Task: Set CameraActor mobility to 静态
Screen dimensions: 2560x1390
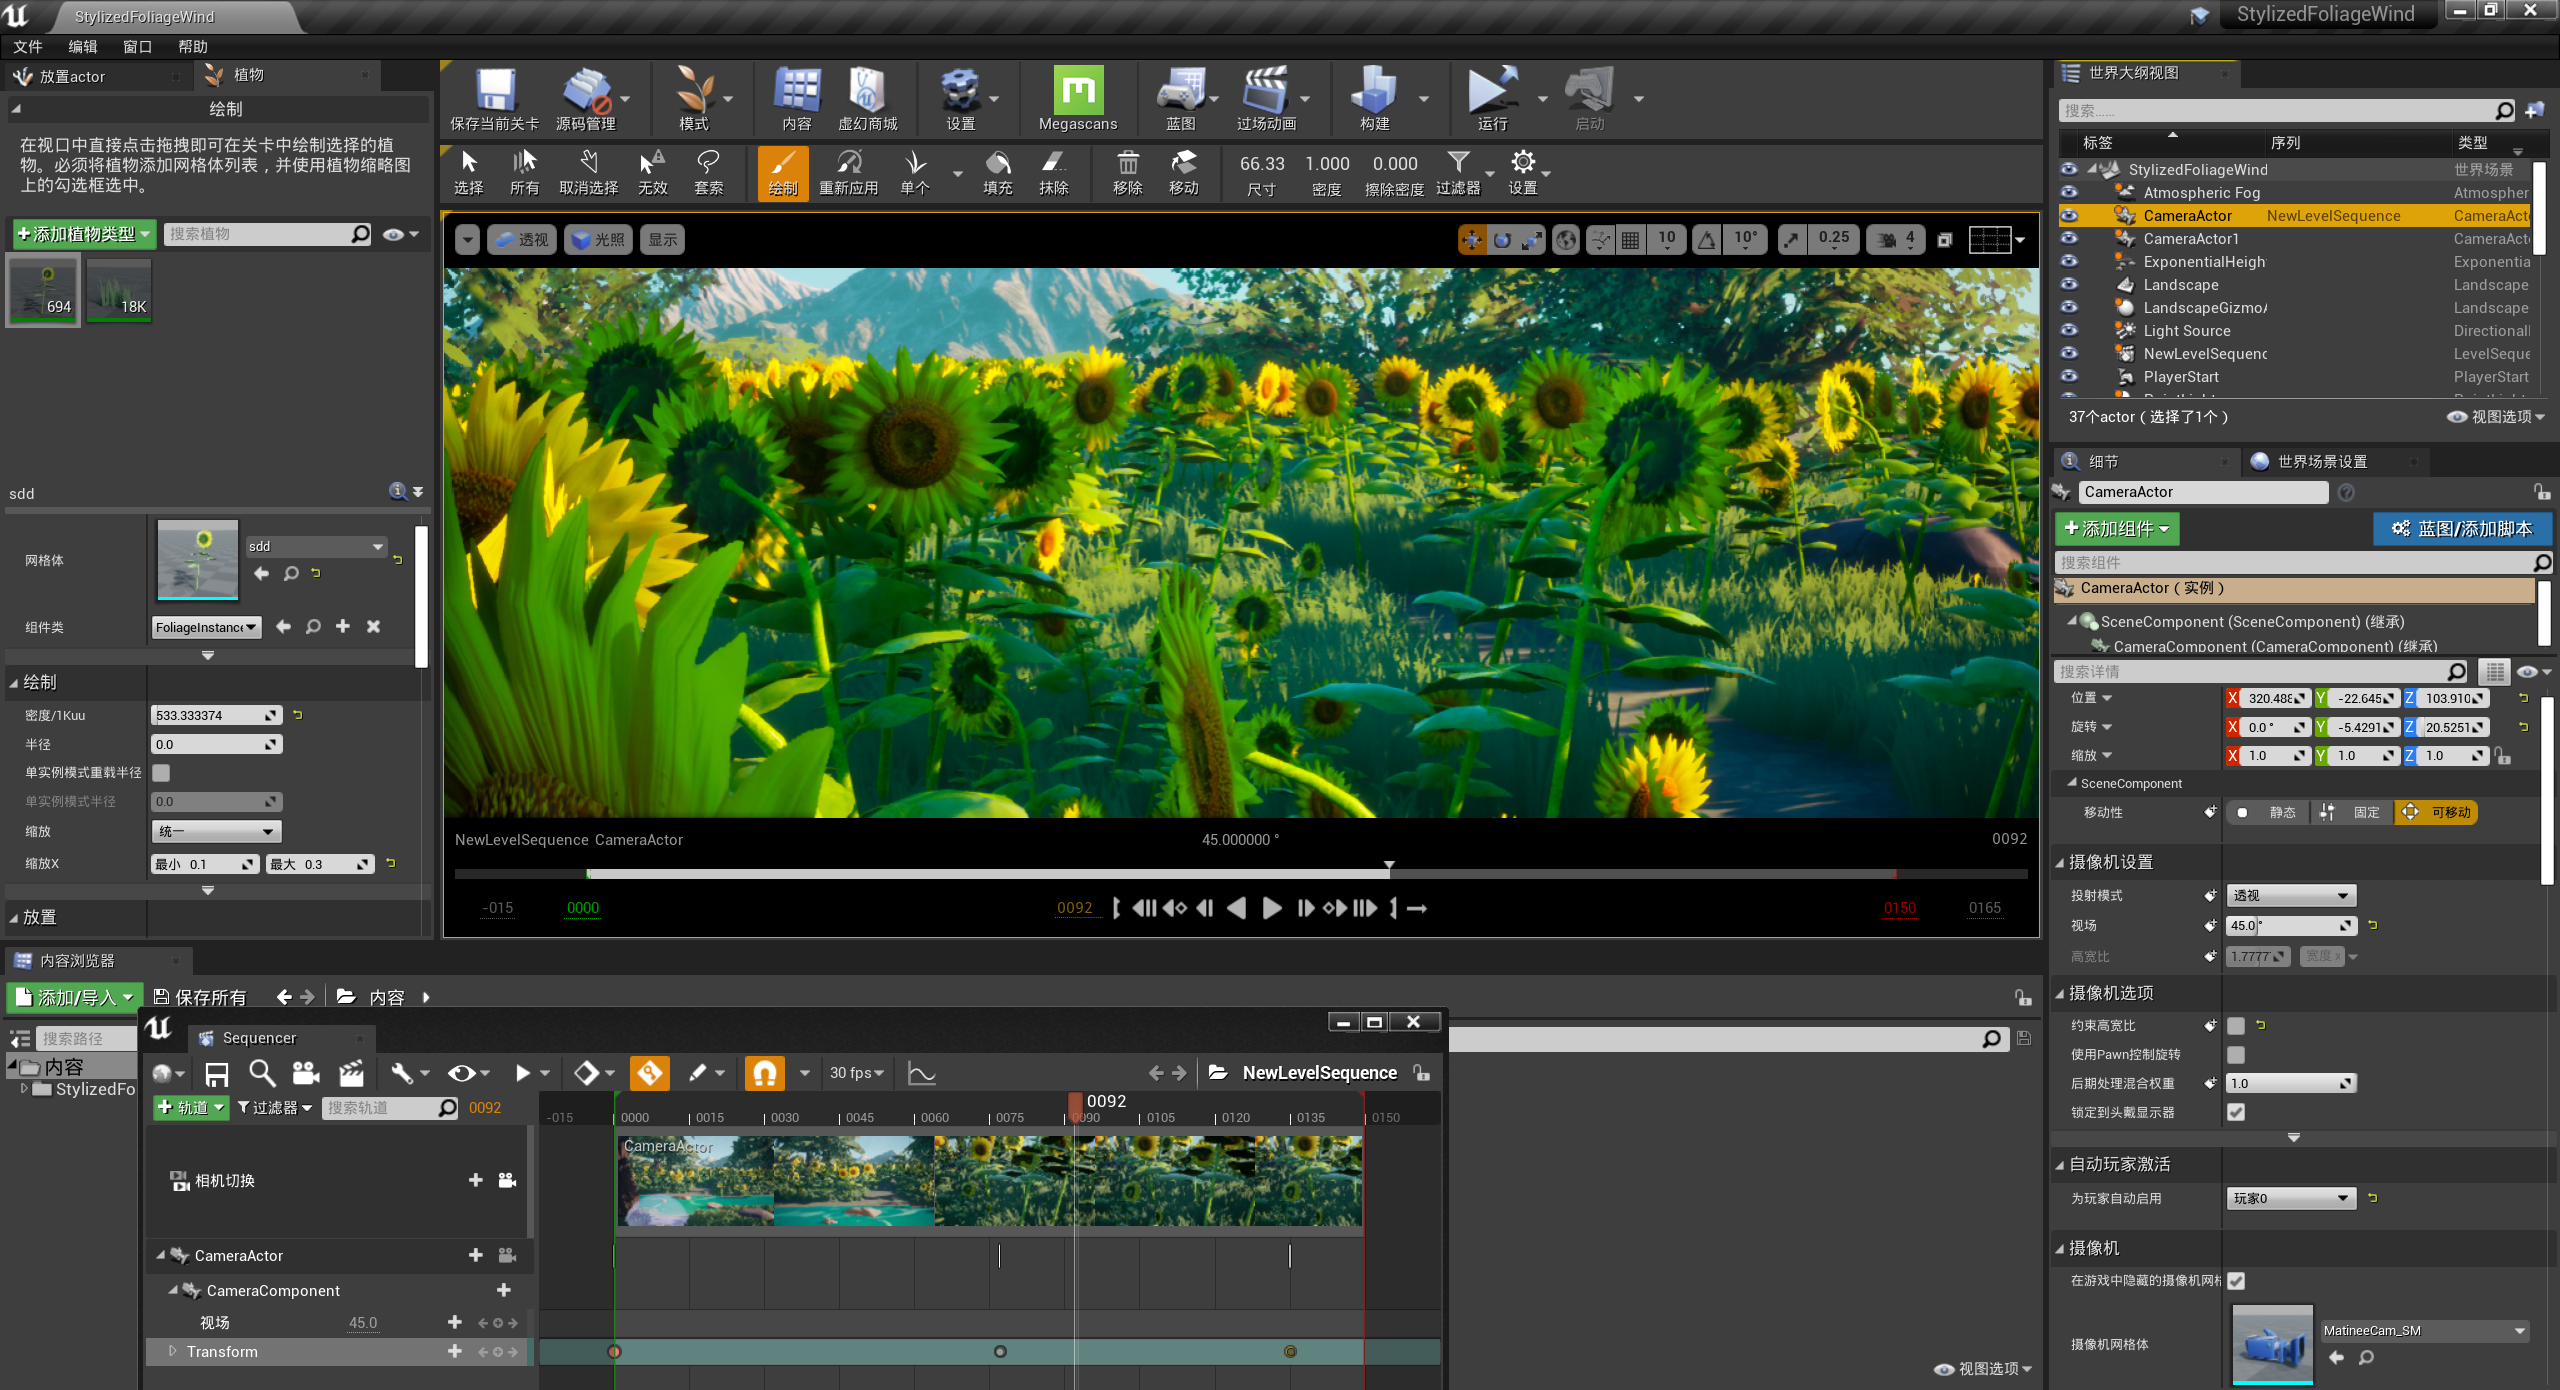Action: point(2280,812)
